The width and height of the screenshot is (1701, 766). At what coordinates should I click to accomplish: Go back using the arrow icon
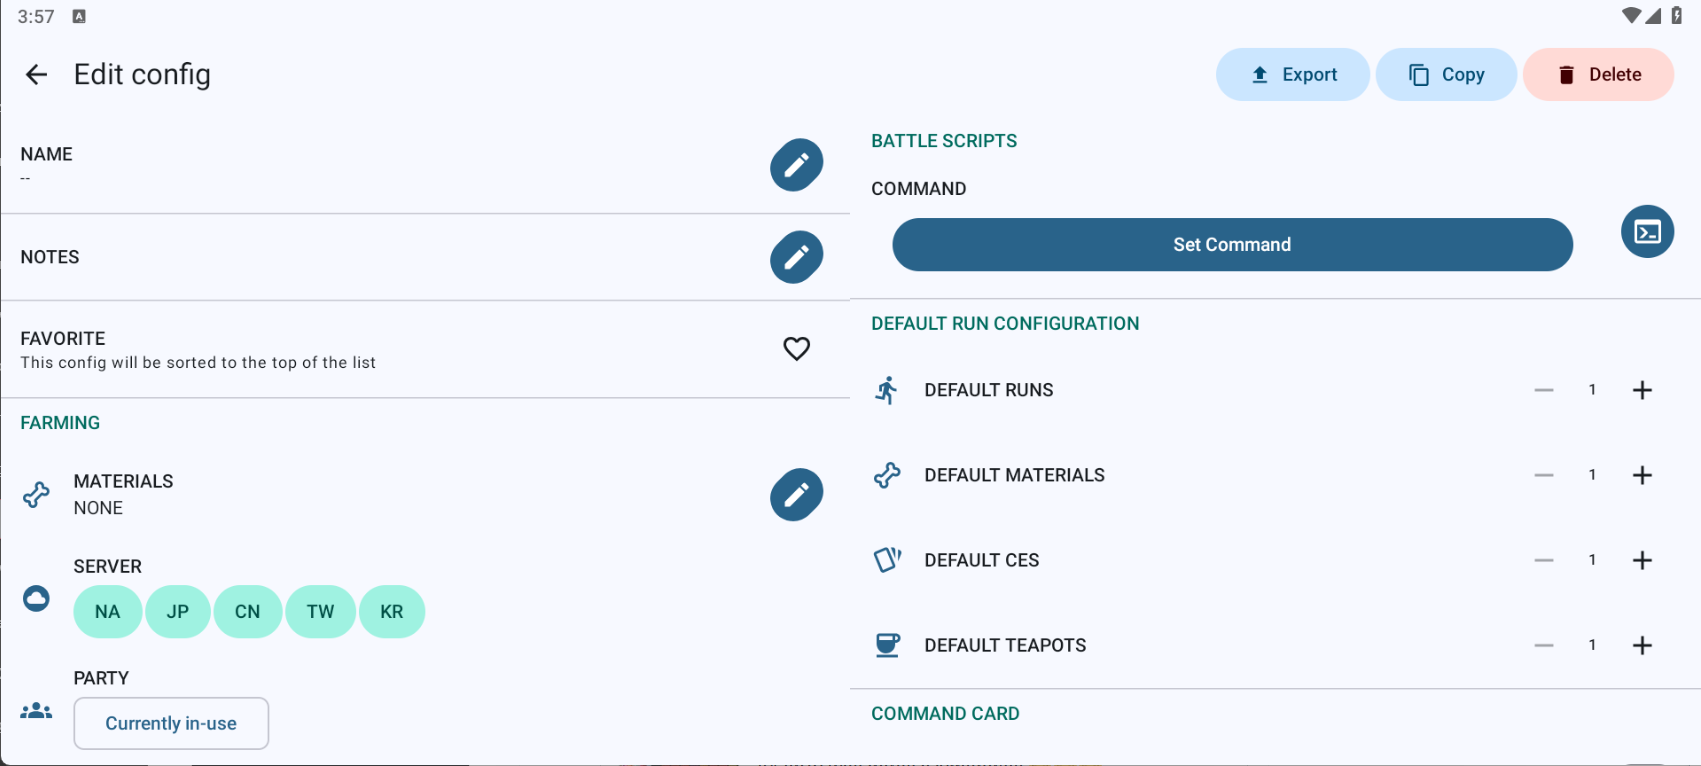pos(36,75)
